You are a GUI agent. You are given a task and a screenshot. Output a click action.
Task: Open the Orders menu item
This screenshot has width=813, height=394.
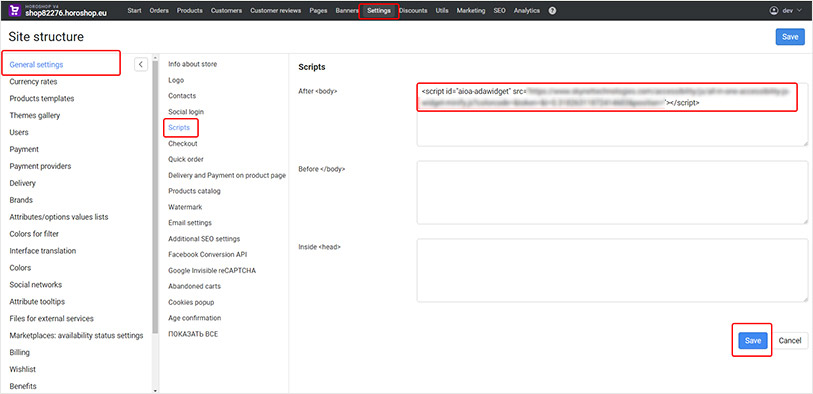point(159,10)
